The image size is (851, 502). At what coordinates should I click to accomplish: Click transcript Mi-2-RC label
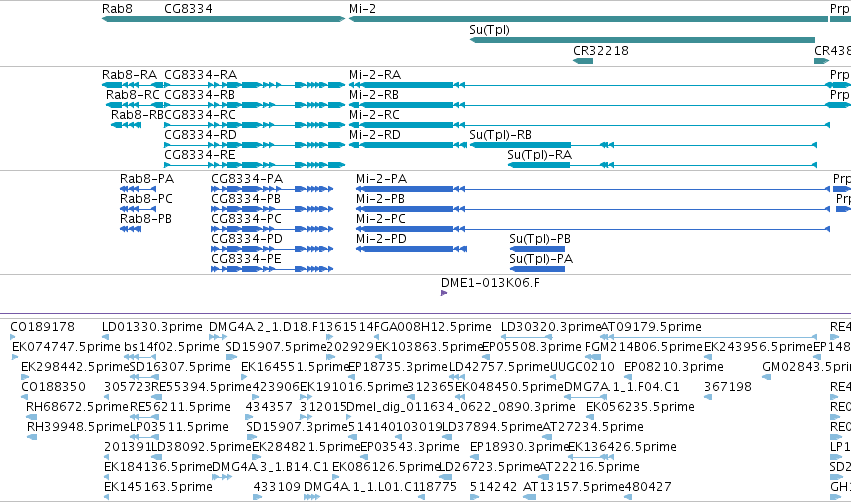[x=374, y=115]
